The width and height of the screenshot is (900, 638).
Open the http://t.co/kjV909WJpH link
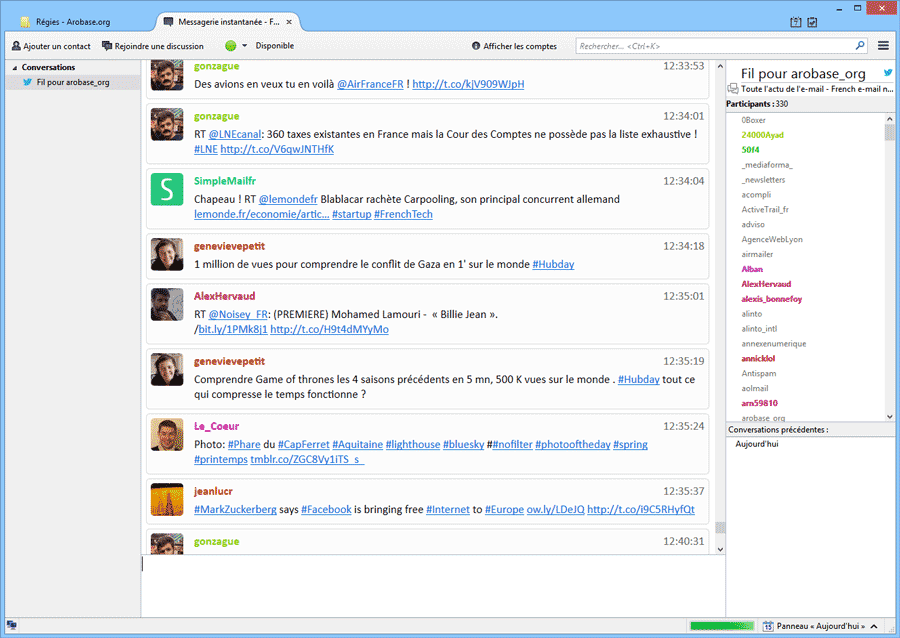[x=468, y=84]
